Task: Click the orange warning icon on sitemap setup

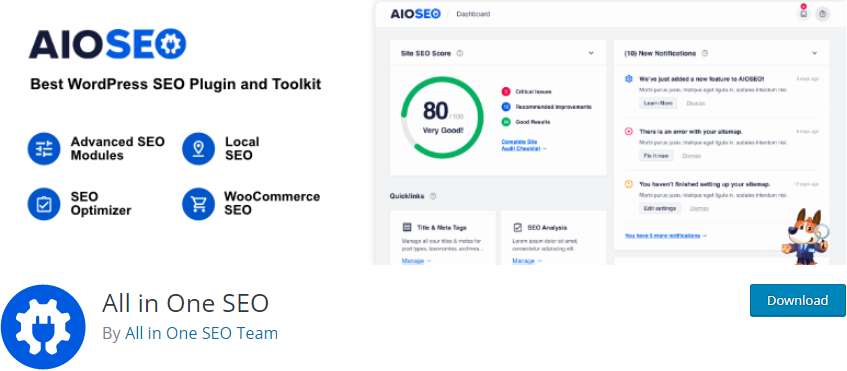Action: pyautogui.click(x=628, y=184)
